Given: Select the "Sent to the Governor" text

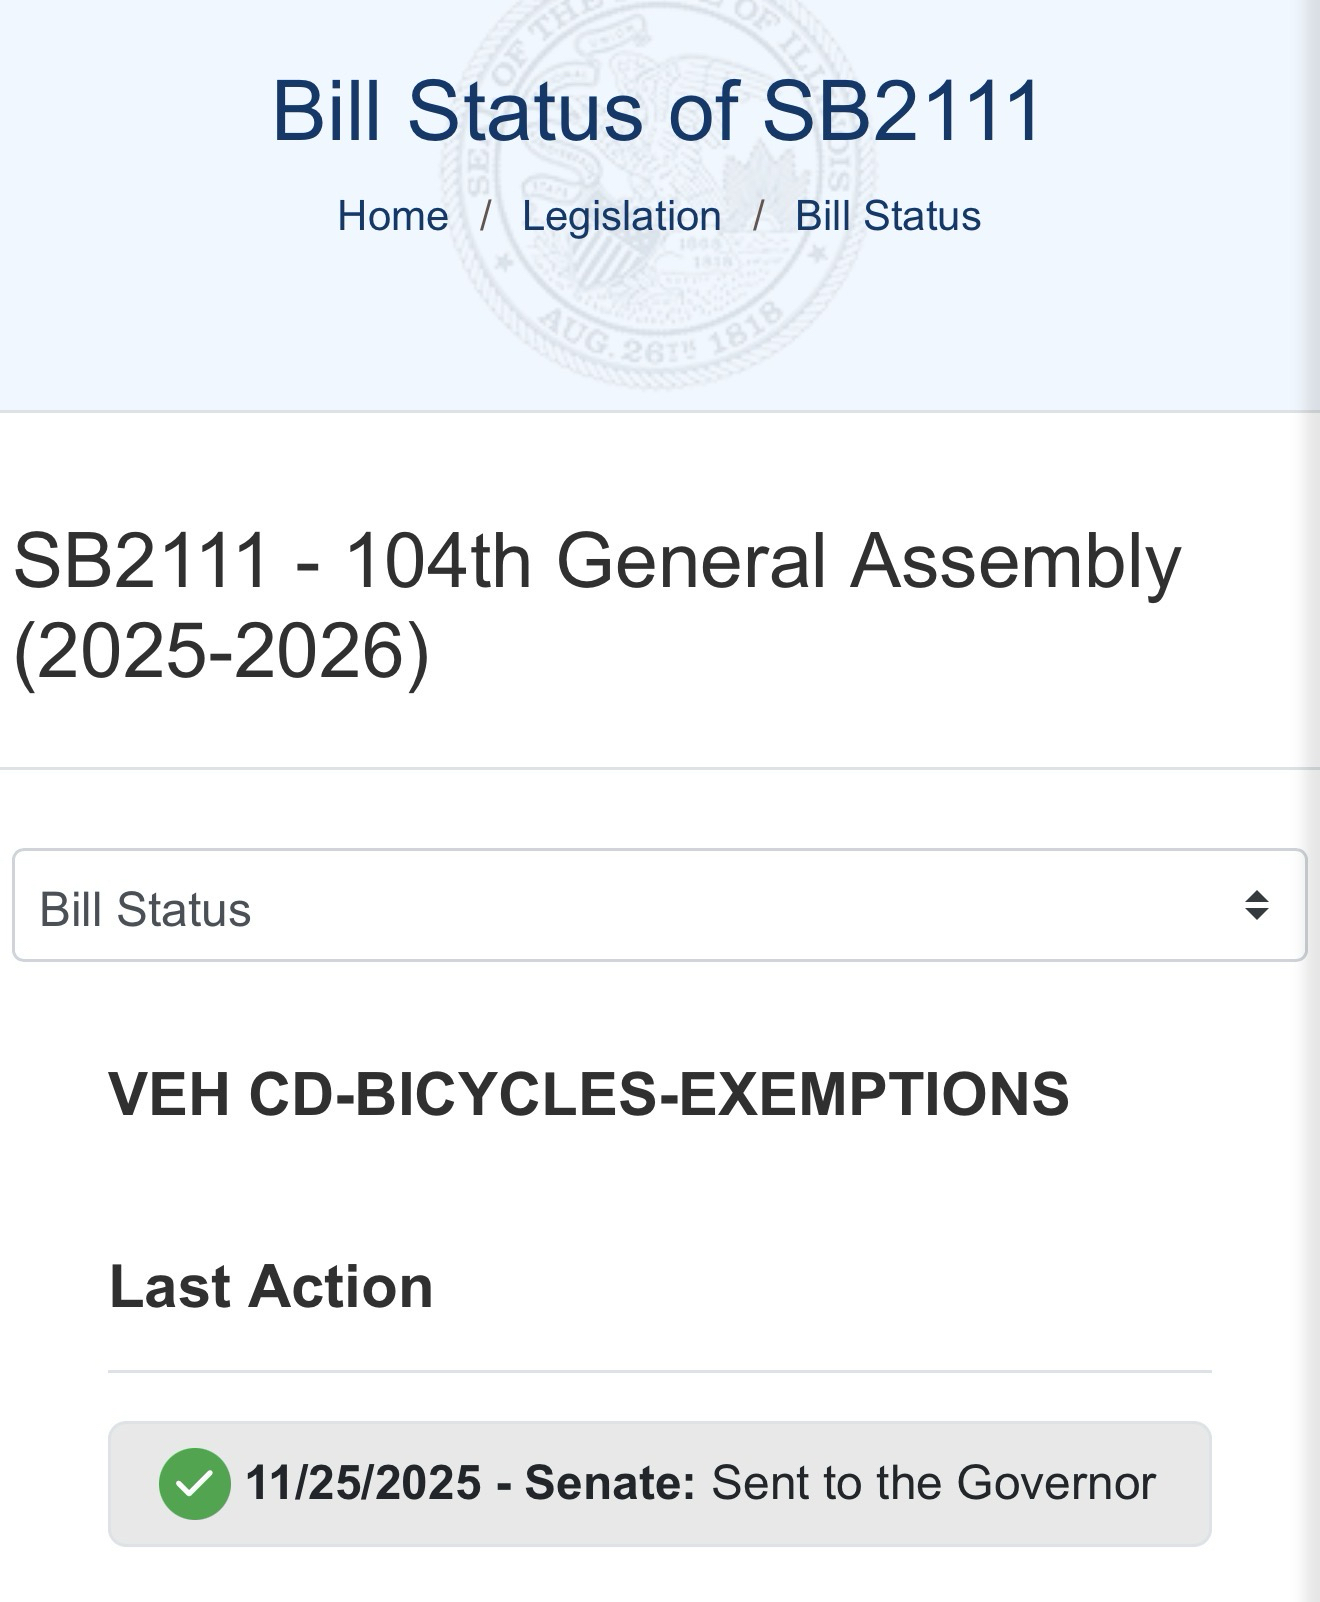Looking at the screenshot, I should click(933, 1483).
